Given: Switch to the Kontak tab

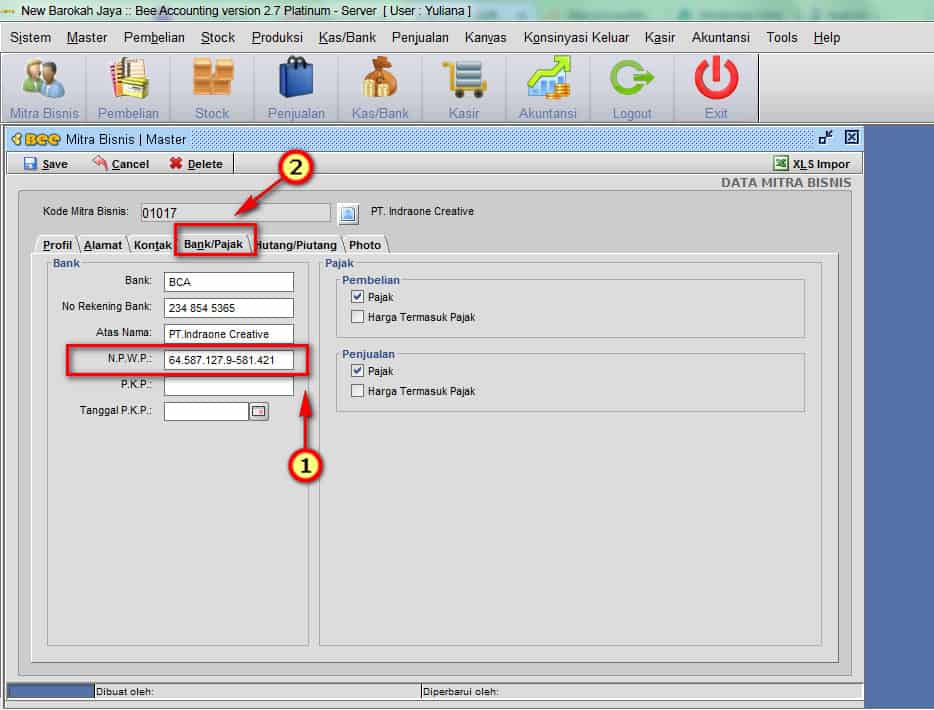Looking at the screenshot, I should click(x=152, y=245).
